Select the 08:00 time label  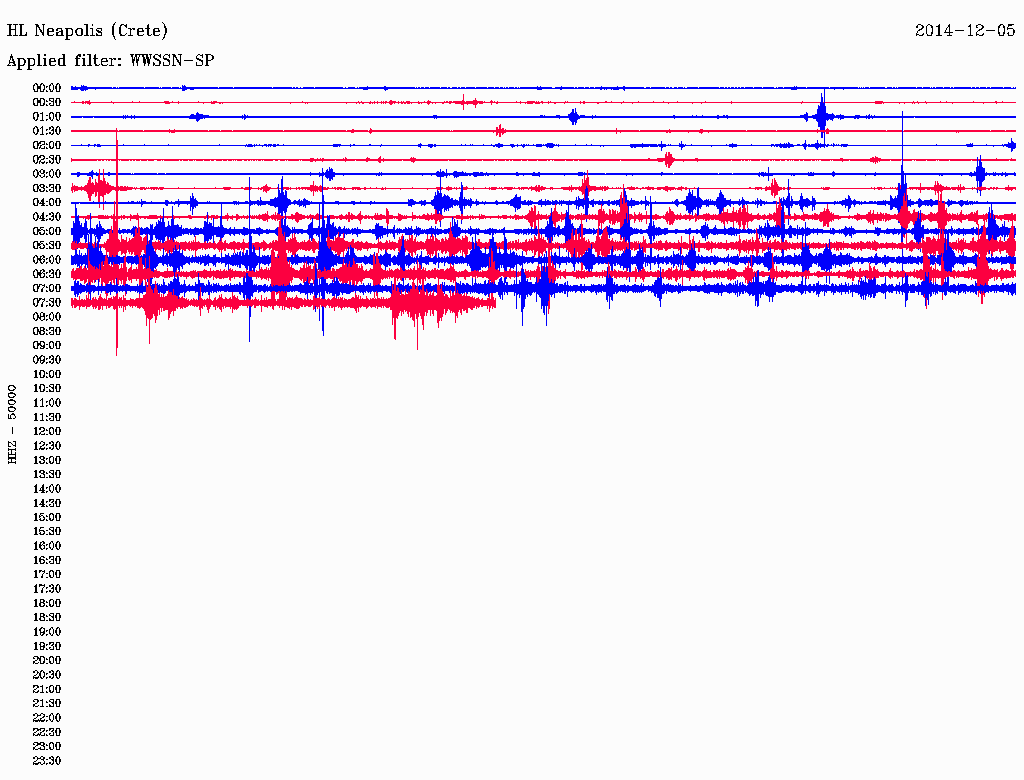[x=47, y=317]
